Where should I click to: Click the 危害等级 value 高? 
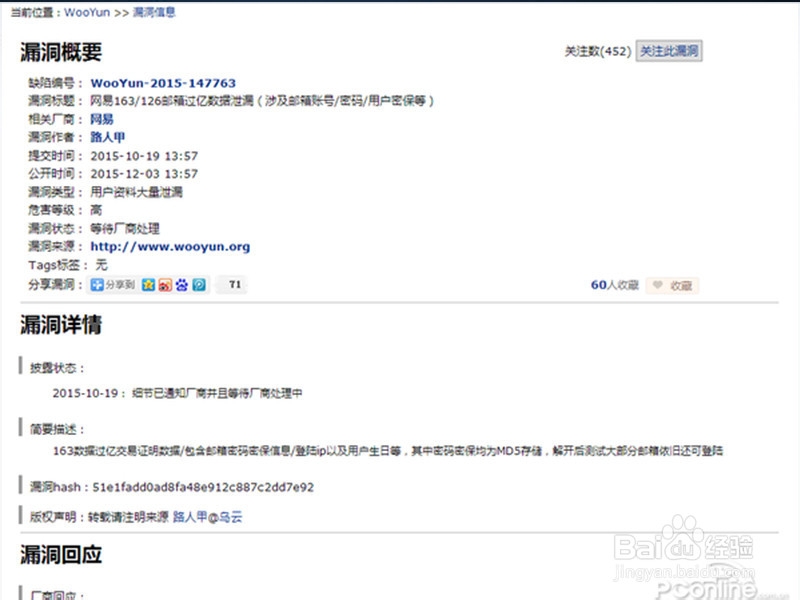[96, 210]
